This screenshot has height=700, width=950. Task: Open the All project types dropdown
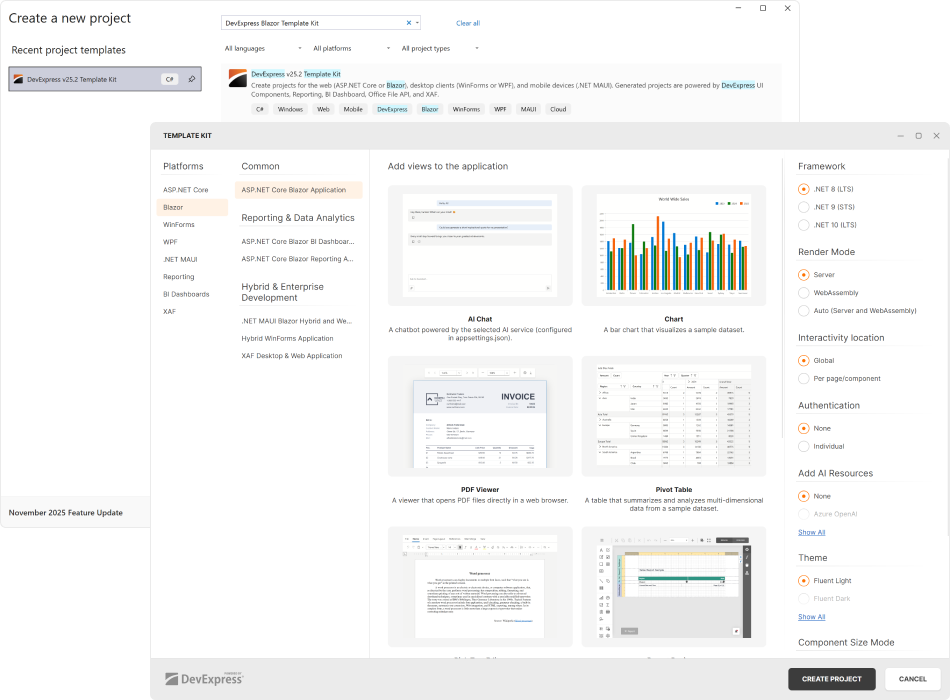pos(440,48)
